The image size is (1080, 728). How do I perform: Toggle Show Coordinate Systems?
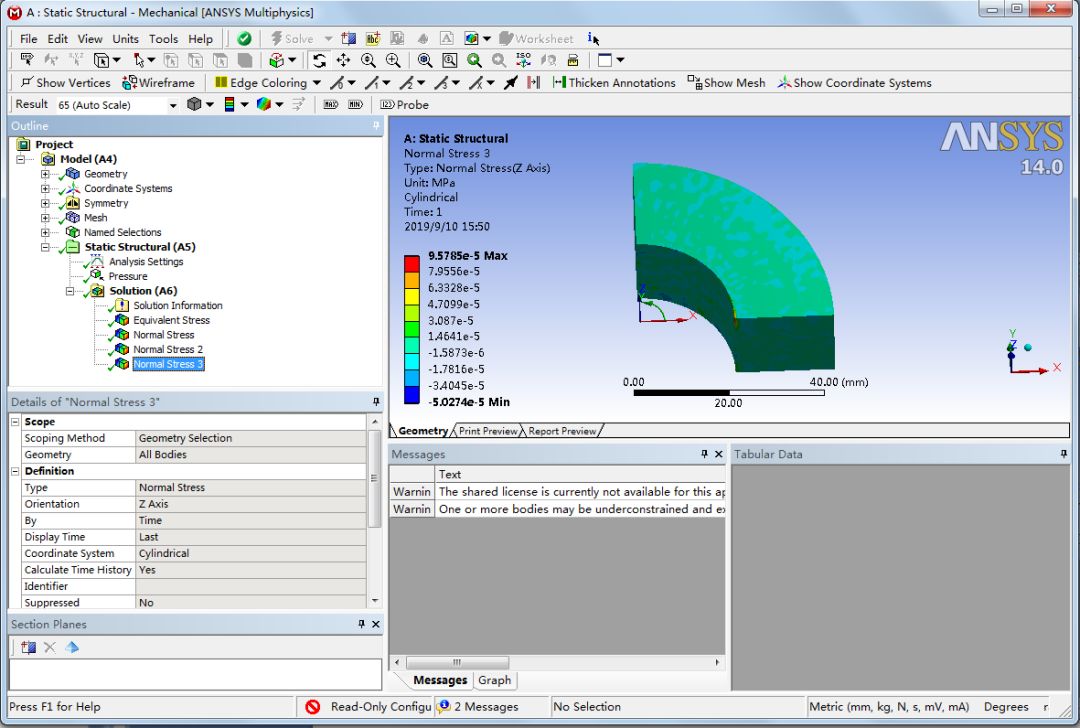(854, 83)
